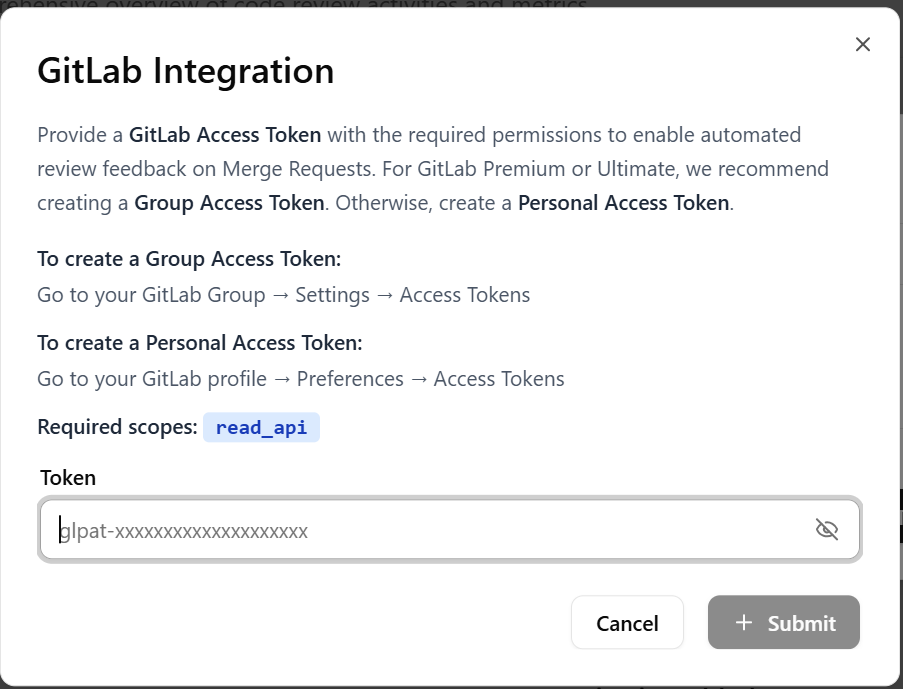The width and height of the screenshot is (903, 689).
Task: Cancel the GitLab integration setup
Action: point(627,623)
